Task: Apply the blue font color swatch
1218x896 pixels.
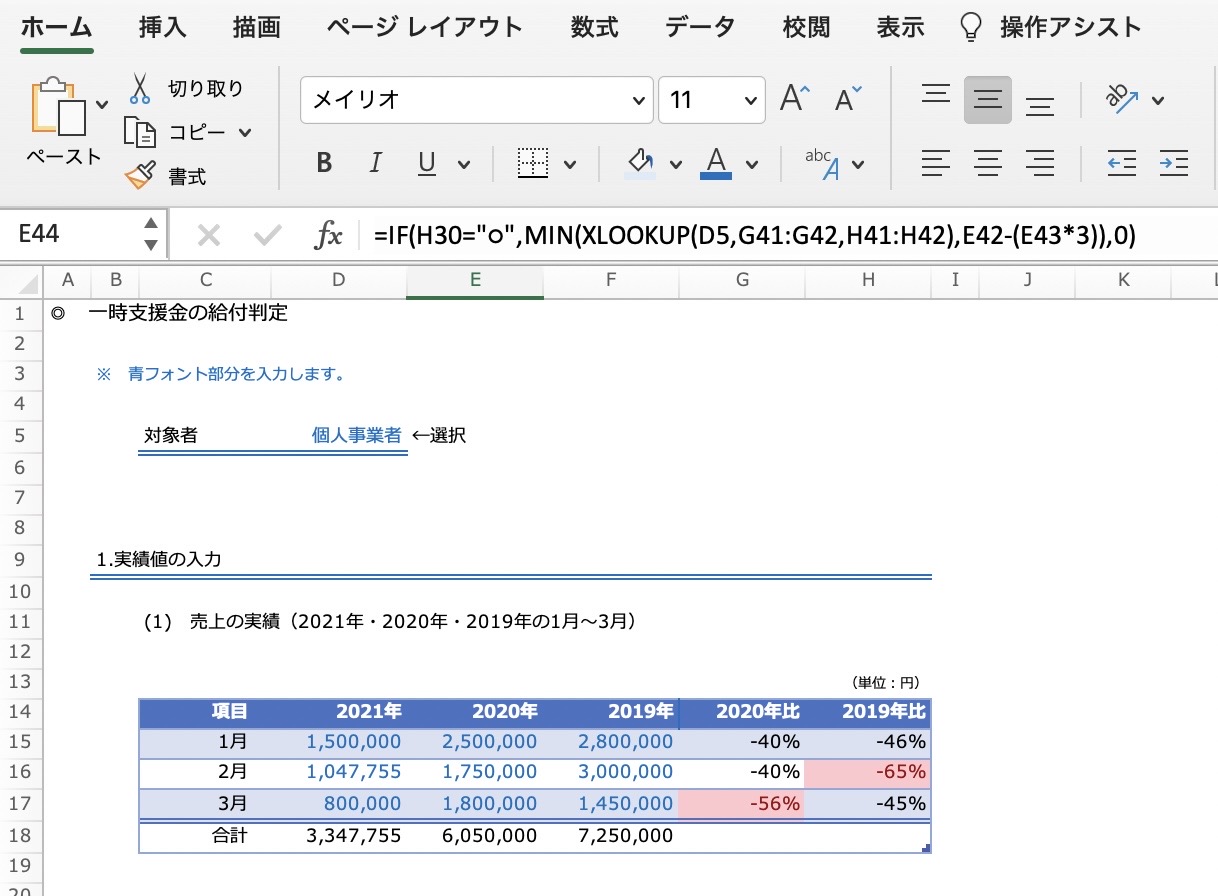Action: (x=716, y=163)
